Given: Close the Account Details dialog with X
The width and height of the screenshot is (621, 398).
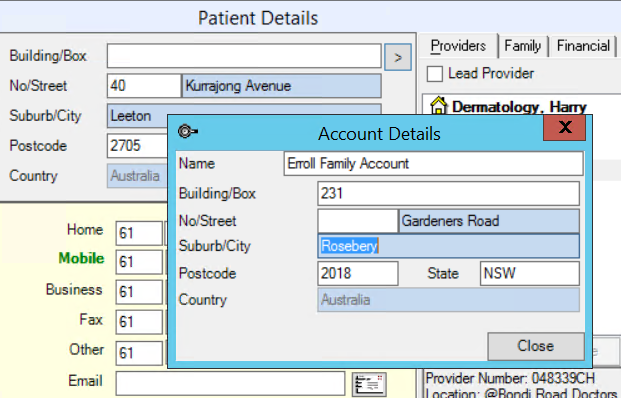Looking at the screenshot, I should 564,128.
